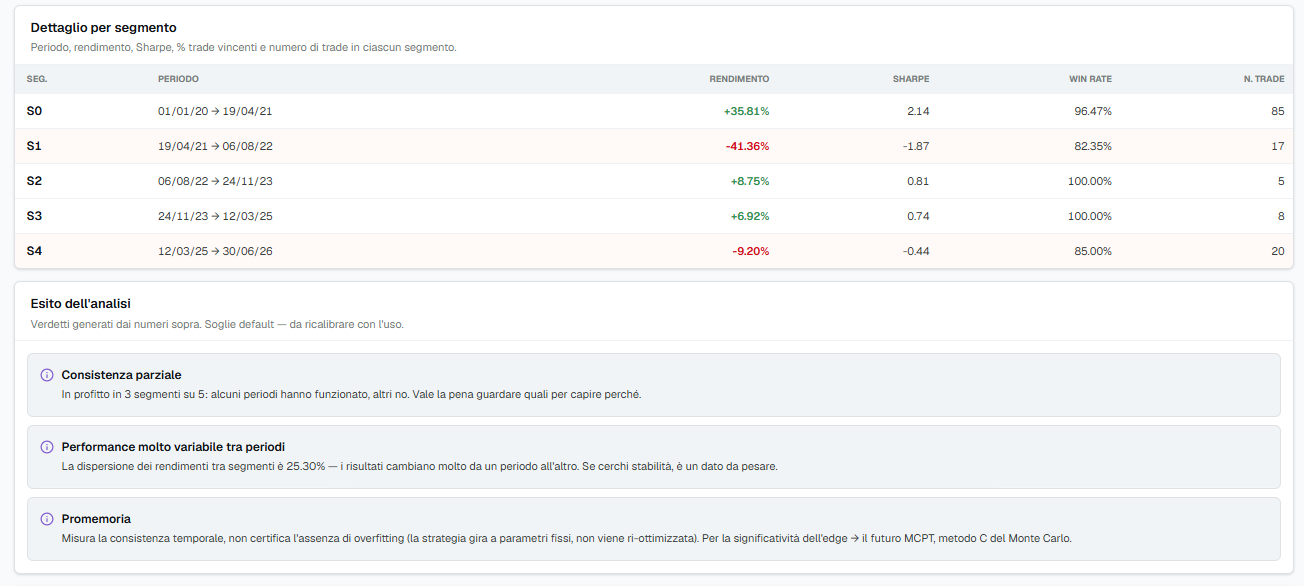Select the S2 segment label
Image resolution: width=1304 pixels, height=586 pixels.
click(x=34, y=181)
